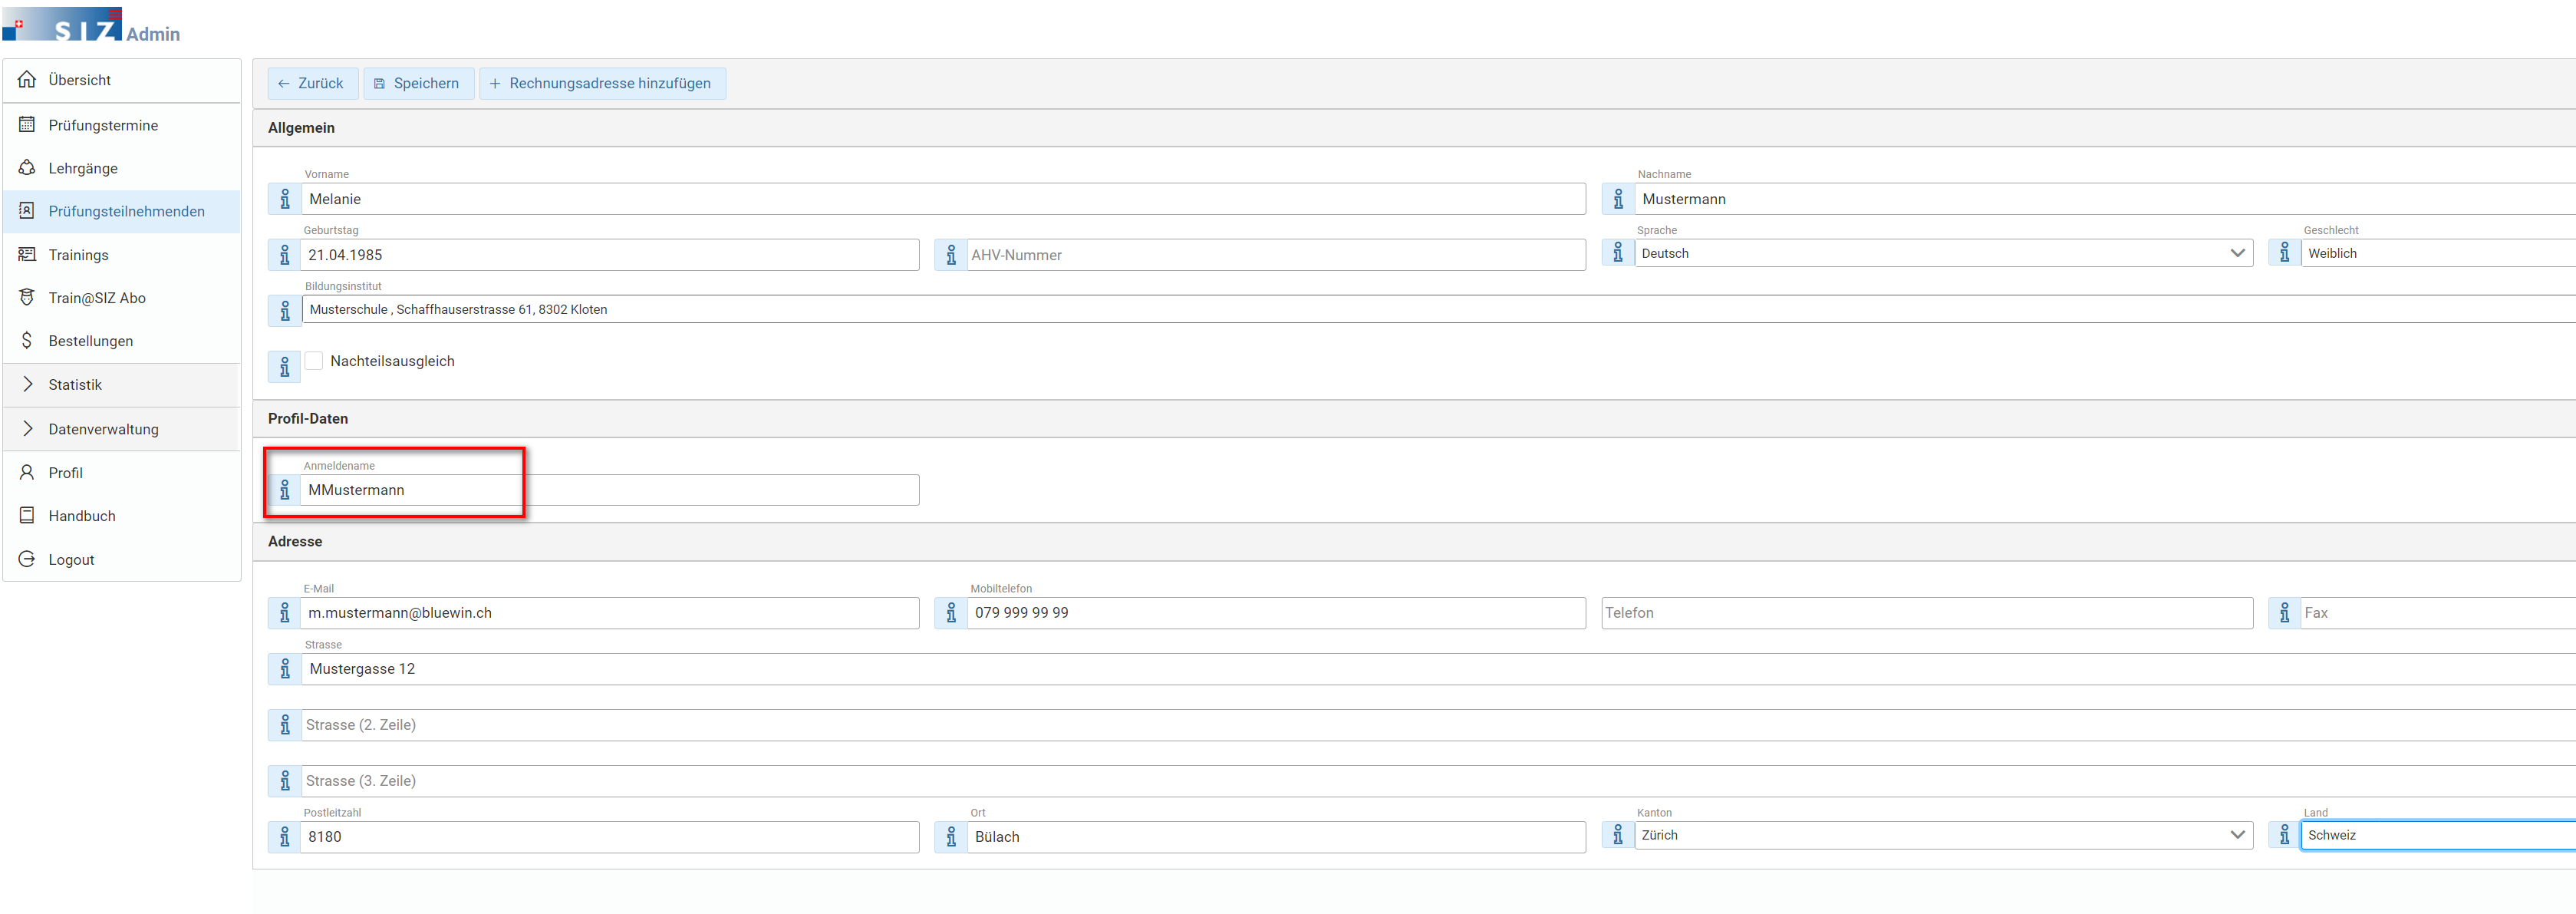This screenshot has height=914, width=2576.
Task: Open Trainings in the sidebar
Action: [x=122, y=255]
